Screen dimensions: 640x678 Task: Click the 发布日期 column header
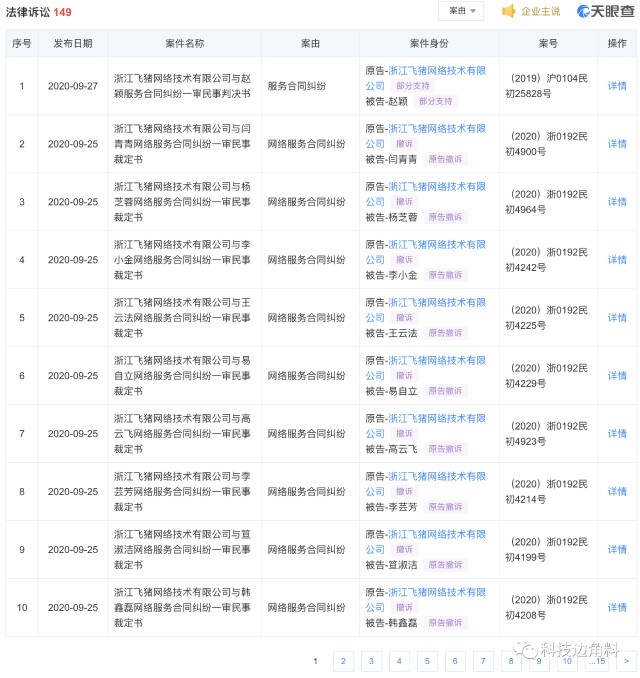click(x=73, y=43)
